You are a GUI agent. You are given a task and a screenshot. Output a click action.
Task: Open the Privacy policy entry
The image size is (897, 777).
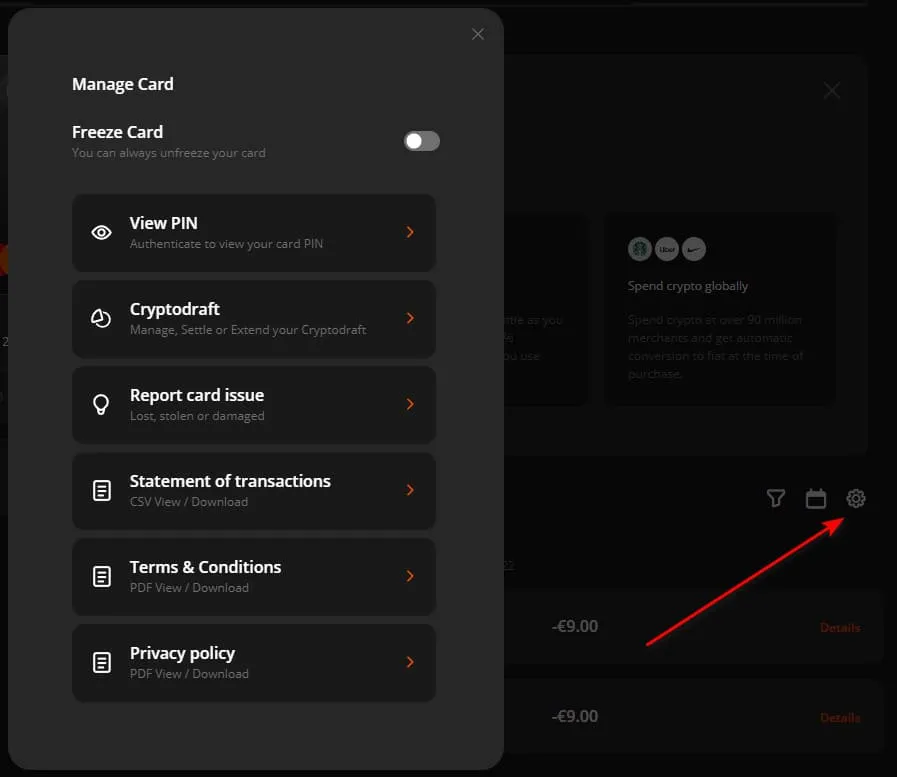point(254,663)
